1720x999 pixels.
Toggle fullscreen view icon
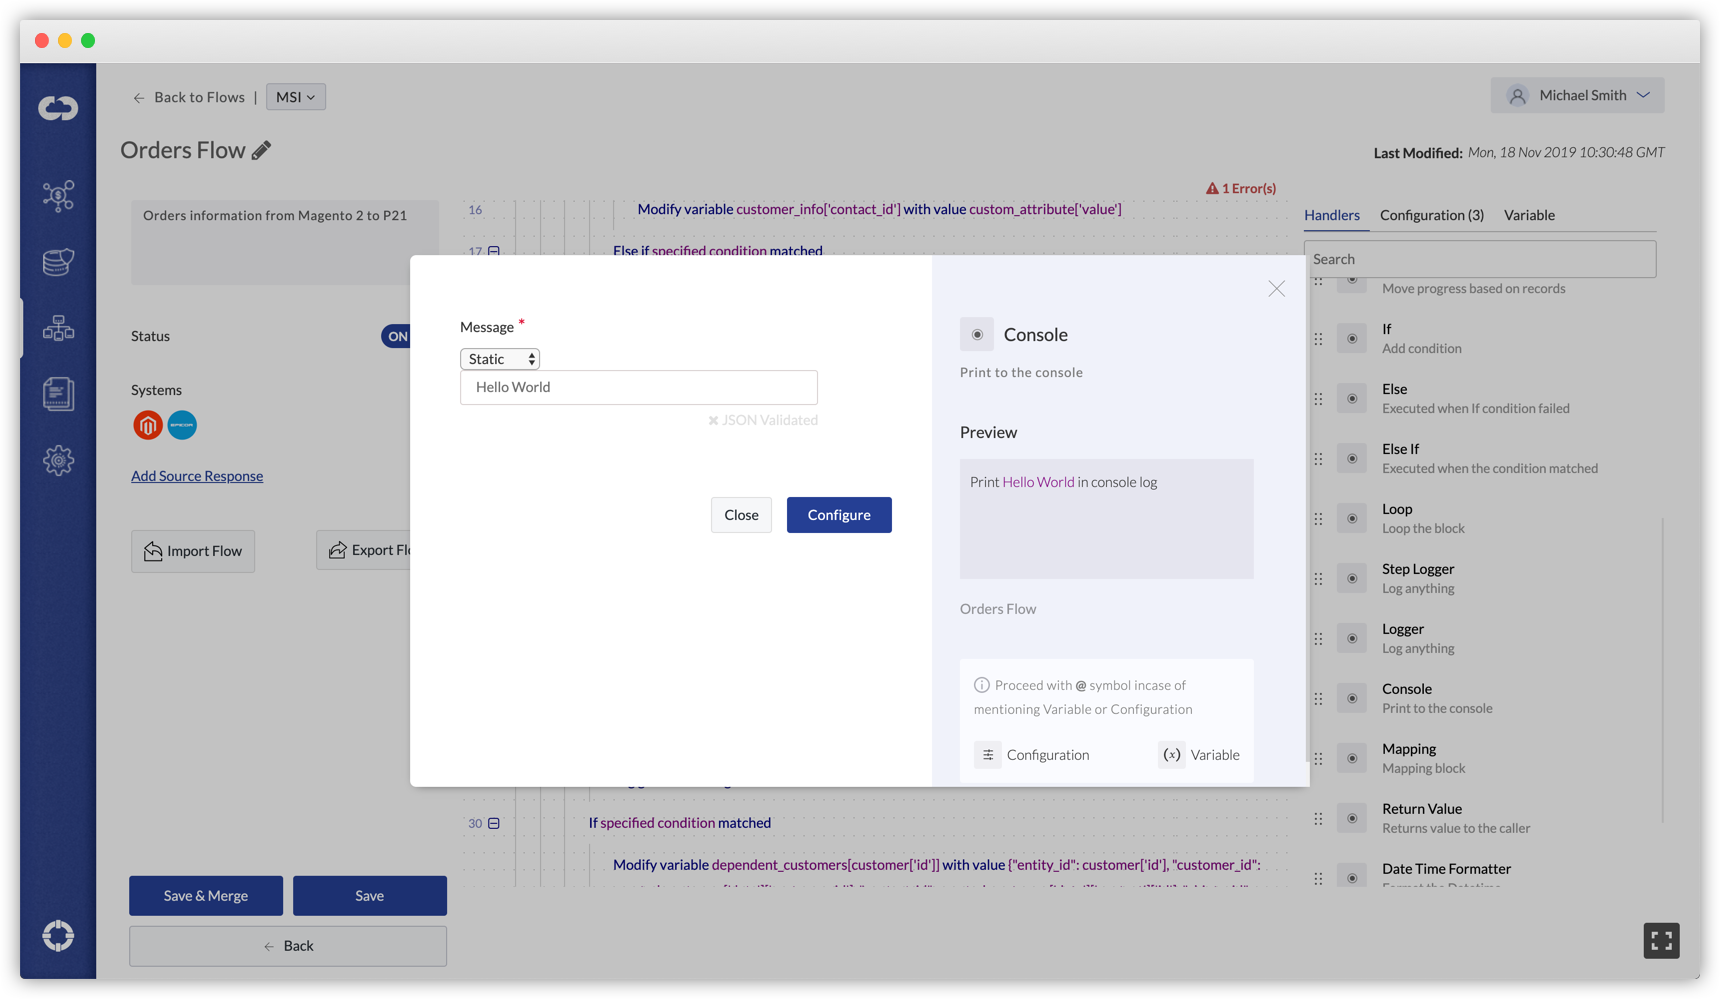(1661, 941)
